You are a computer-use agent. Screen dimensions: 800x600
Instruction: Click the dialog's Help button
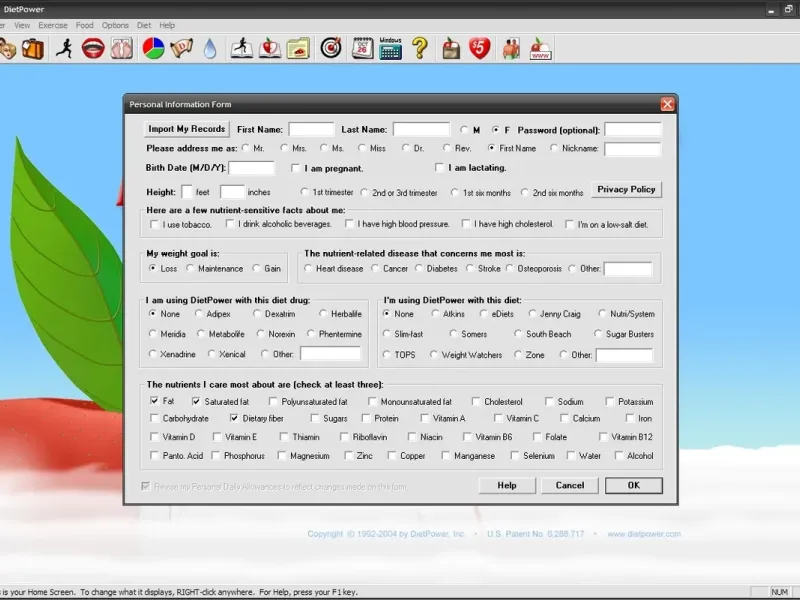[507, 485]
